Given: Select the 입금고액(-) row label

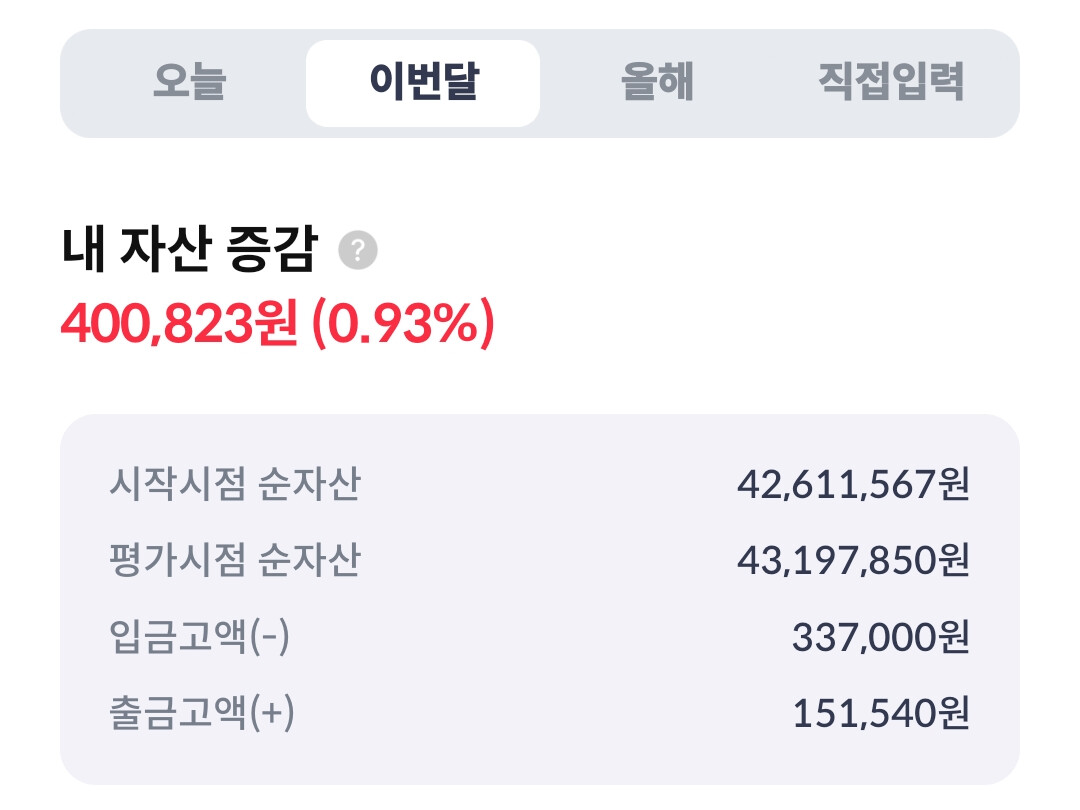Looking at the screenshot, I should [200, 636].
